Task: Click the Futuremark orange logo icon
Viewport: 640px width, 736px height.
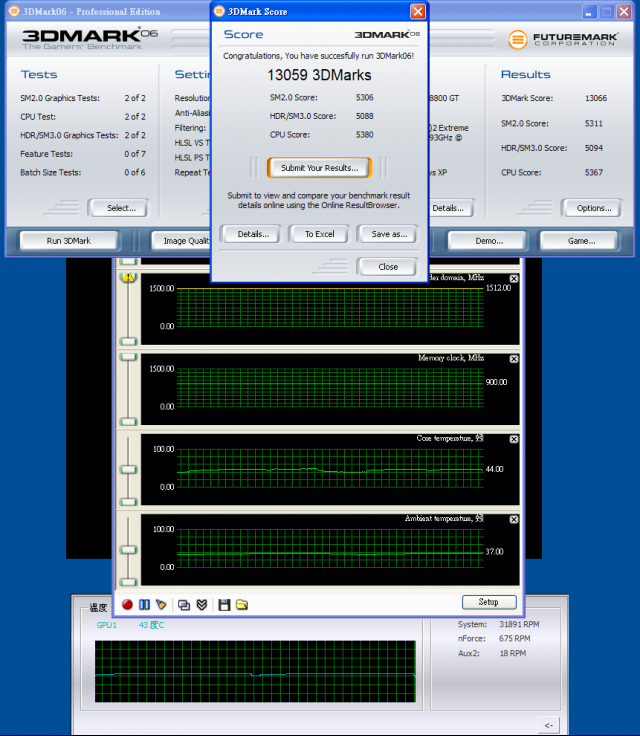Action: coord(517,39)
